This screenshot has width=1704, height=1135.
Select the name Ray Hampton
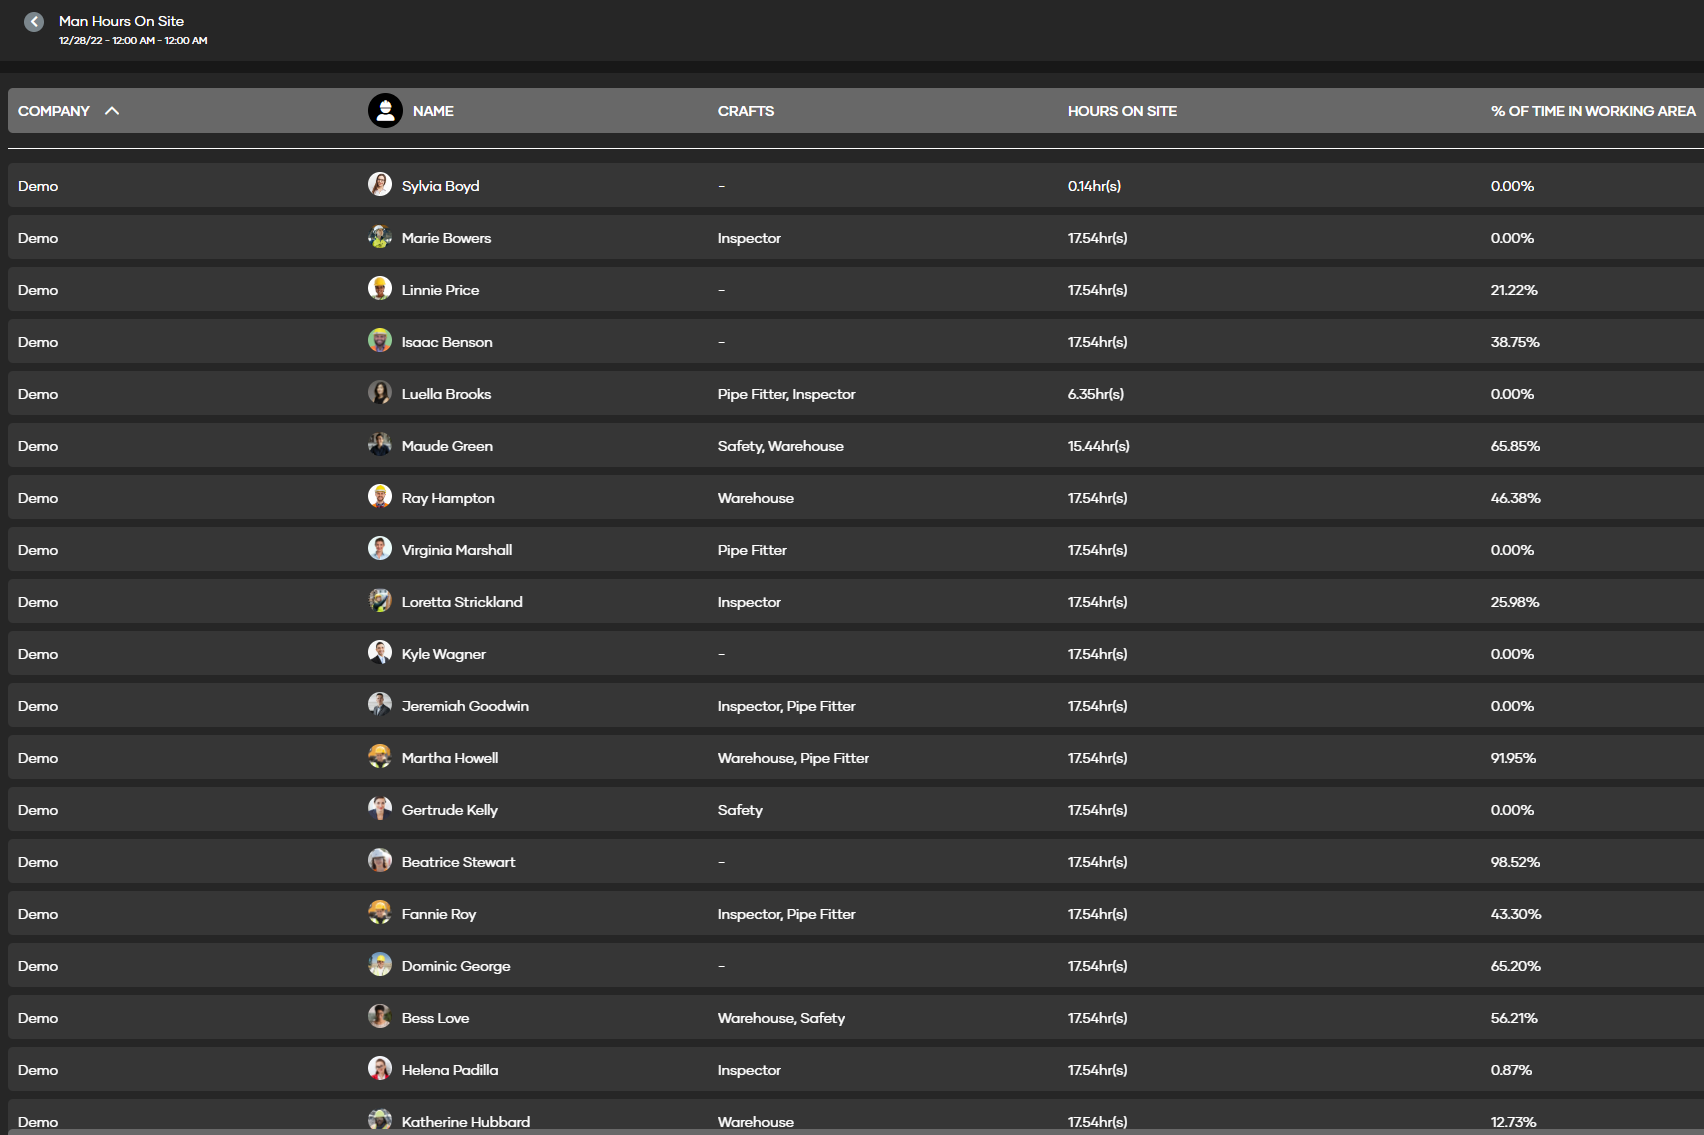tap(448, 498)
